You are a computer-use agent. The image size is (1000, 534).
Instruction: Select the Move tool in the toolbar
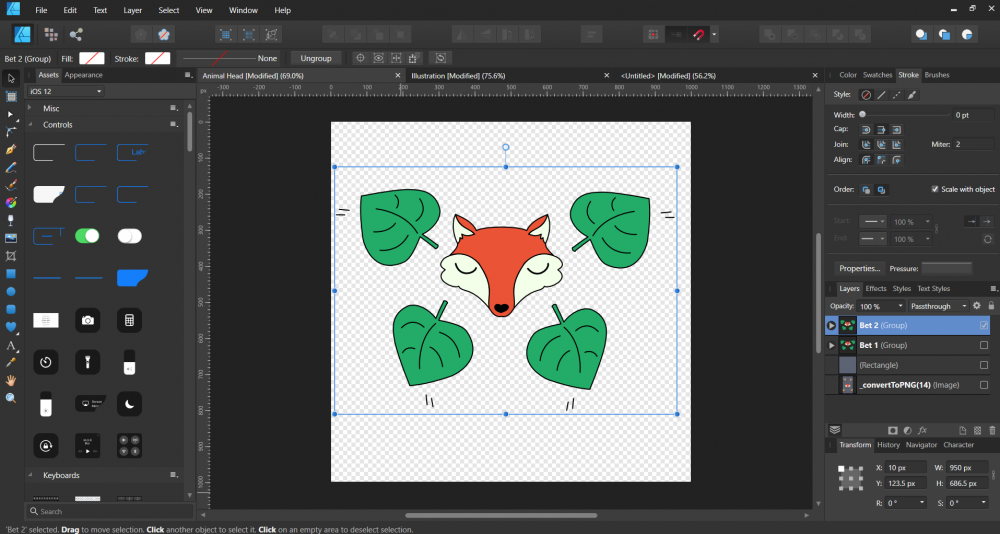click(x=11, y=77)
